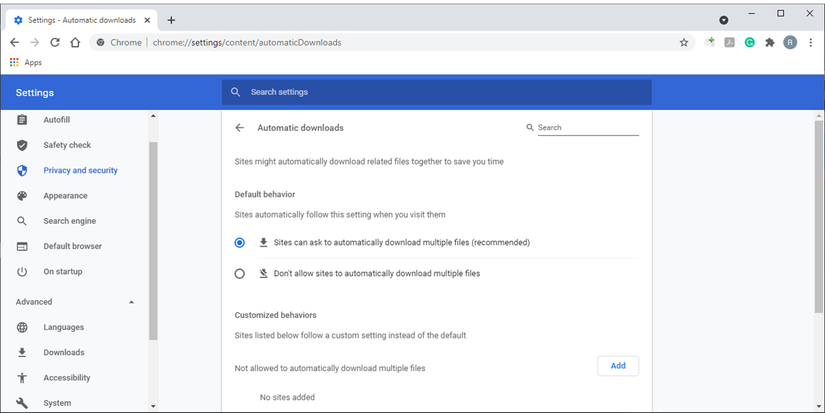
Task: Open System settings in sidebar
Action: [57, 403]
